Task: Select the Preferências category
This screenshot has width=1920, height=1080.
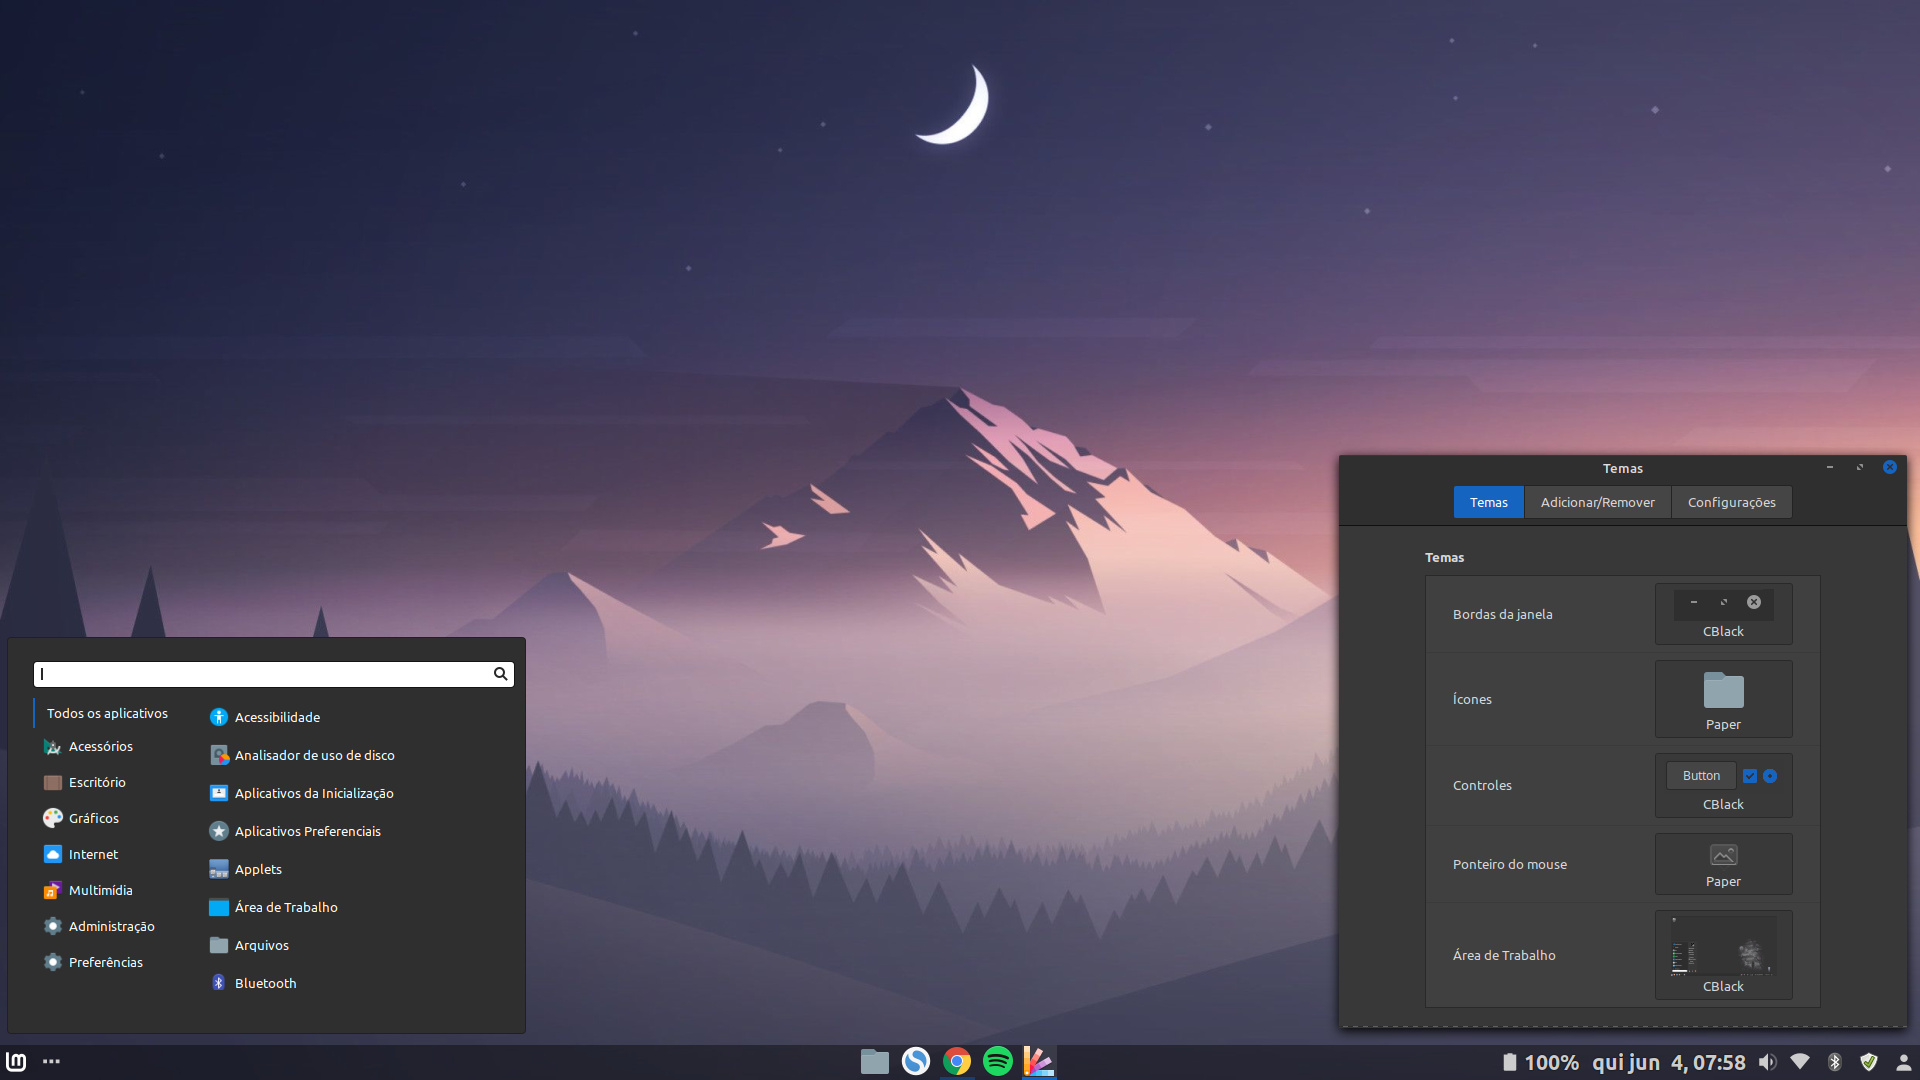Action: pyautogui.click(x=105, y=962)
